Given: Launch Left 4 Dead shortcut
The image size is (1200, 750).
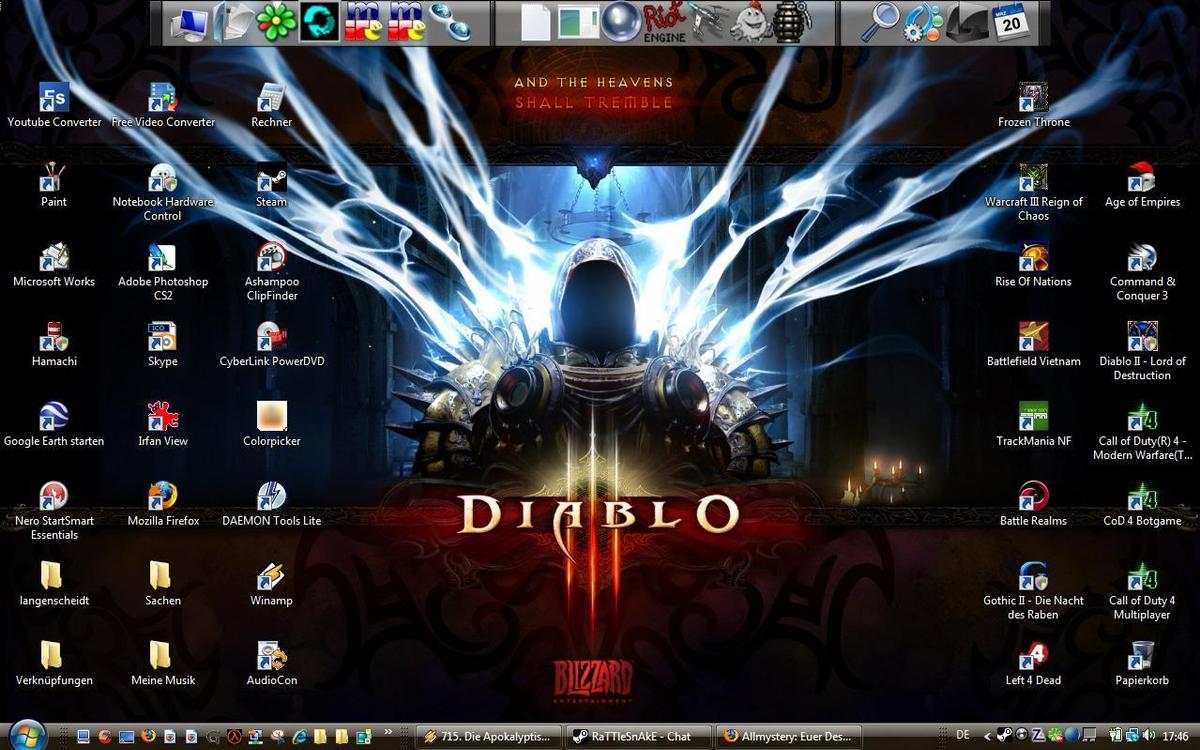Looking at the screenshot, I should tap(1033, 657).
